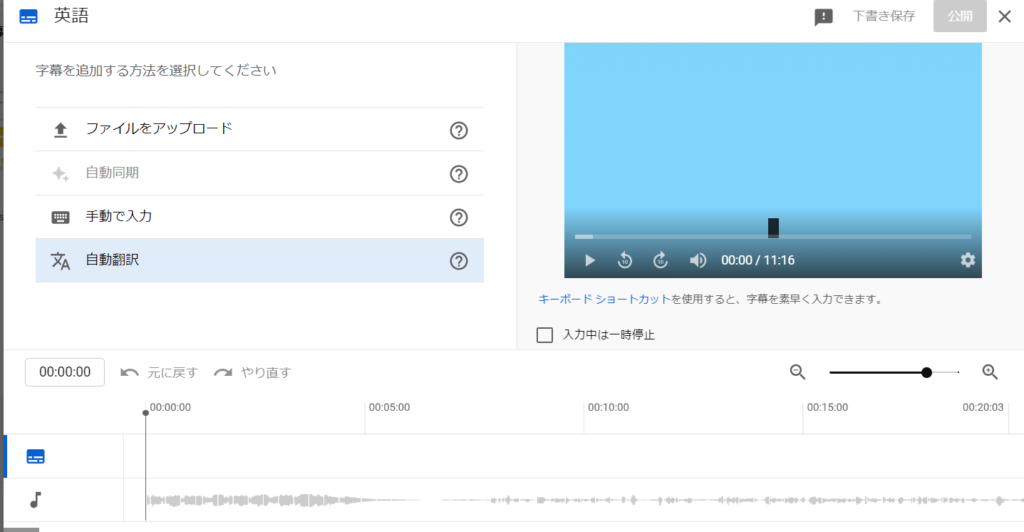
Task: Open キーボード ショートカット link
Action: (x=603, y=299)
